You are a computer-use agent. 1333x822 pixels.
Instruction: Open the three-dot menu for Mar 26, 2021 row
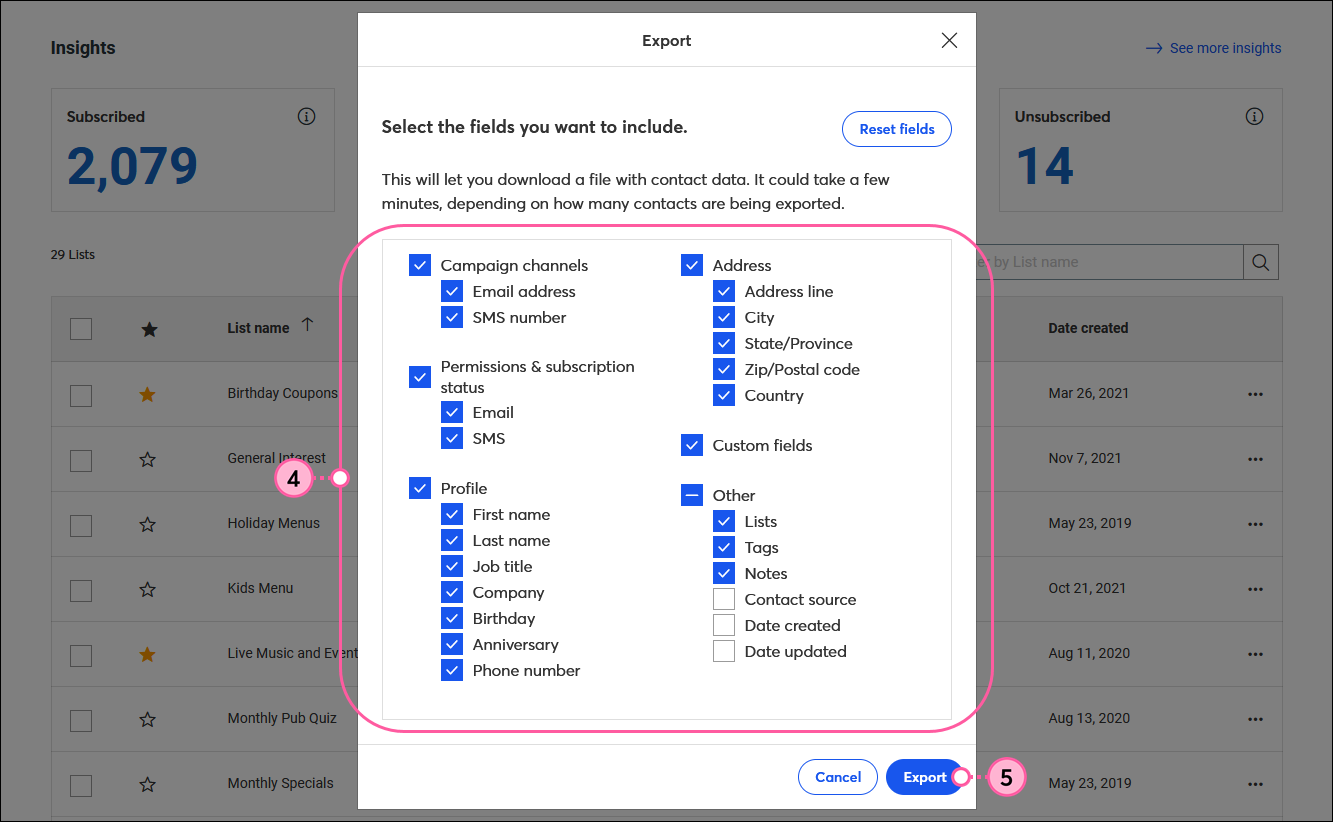pyautogui.click(x=1256, y=394)
